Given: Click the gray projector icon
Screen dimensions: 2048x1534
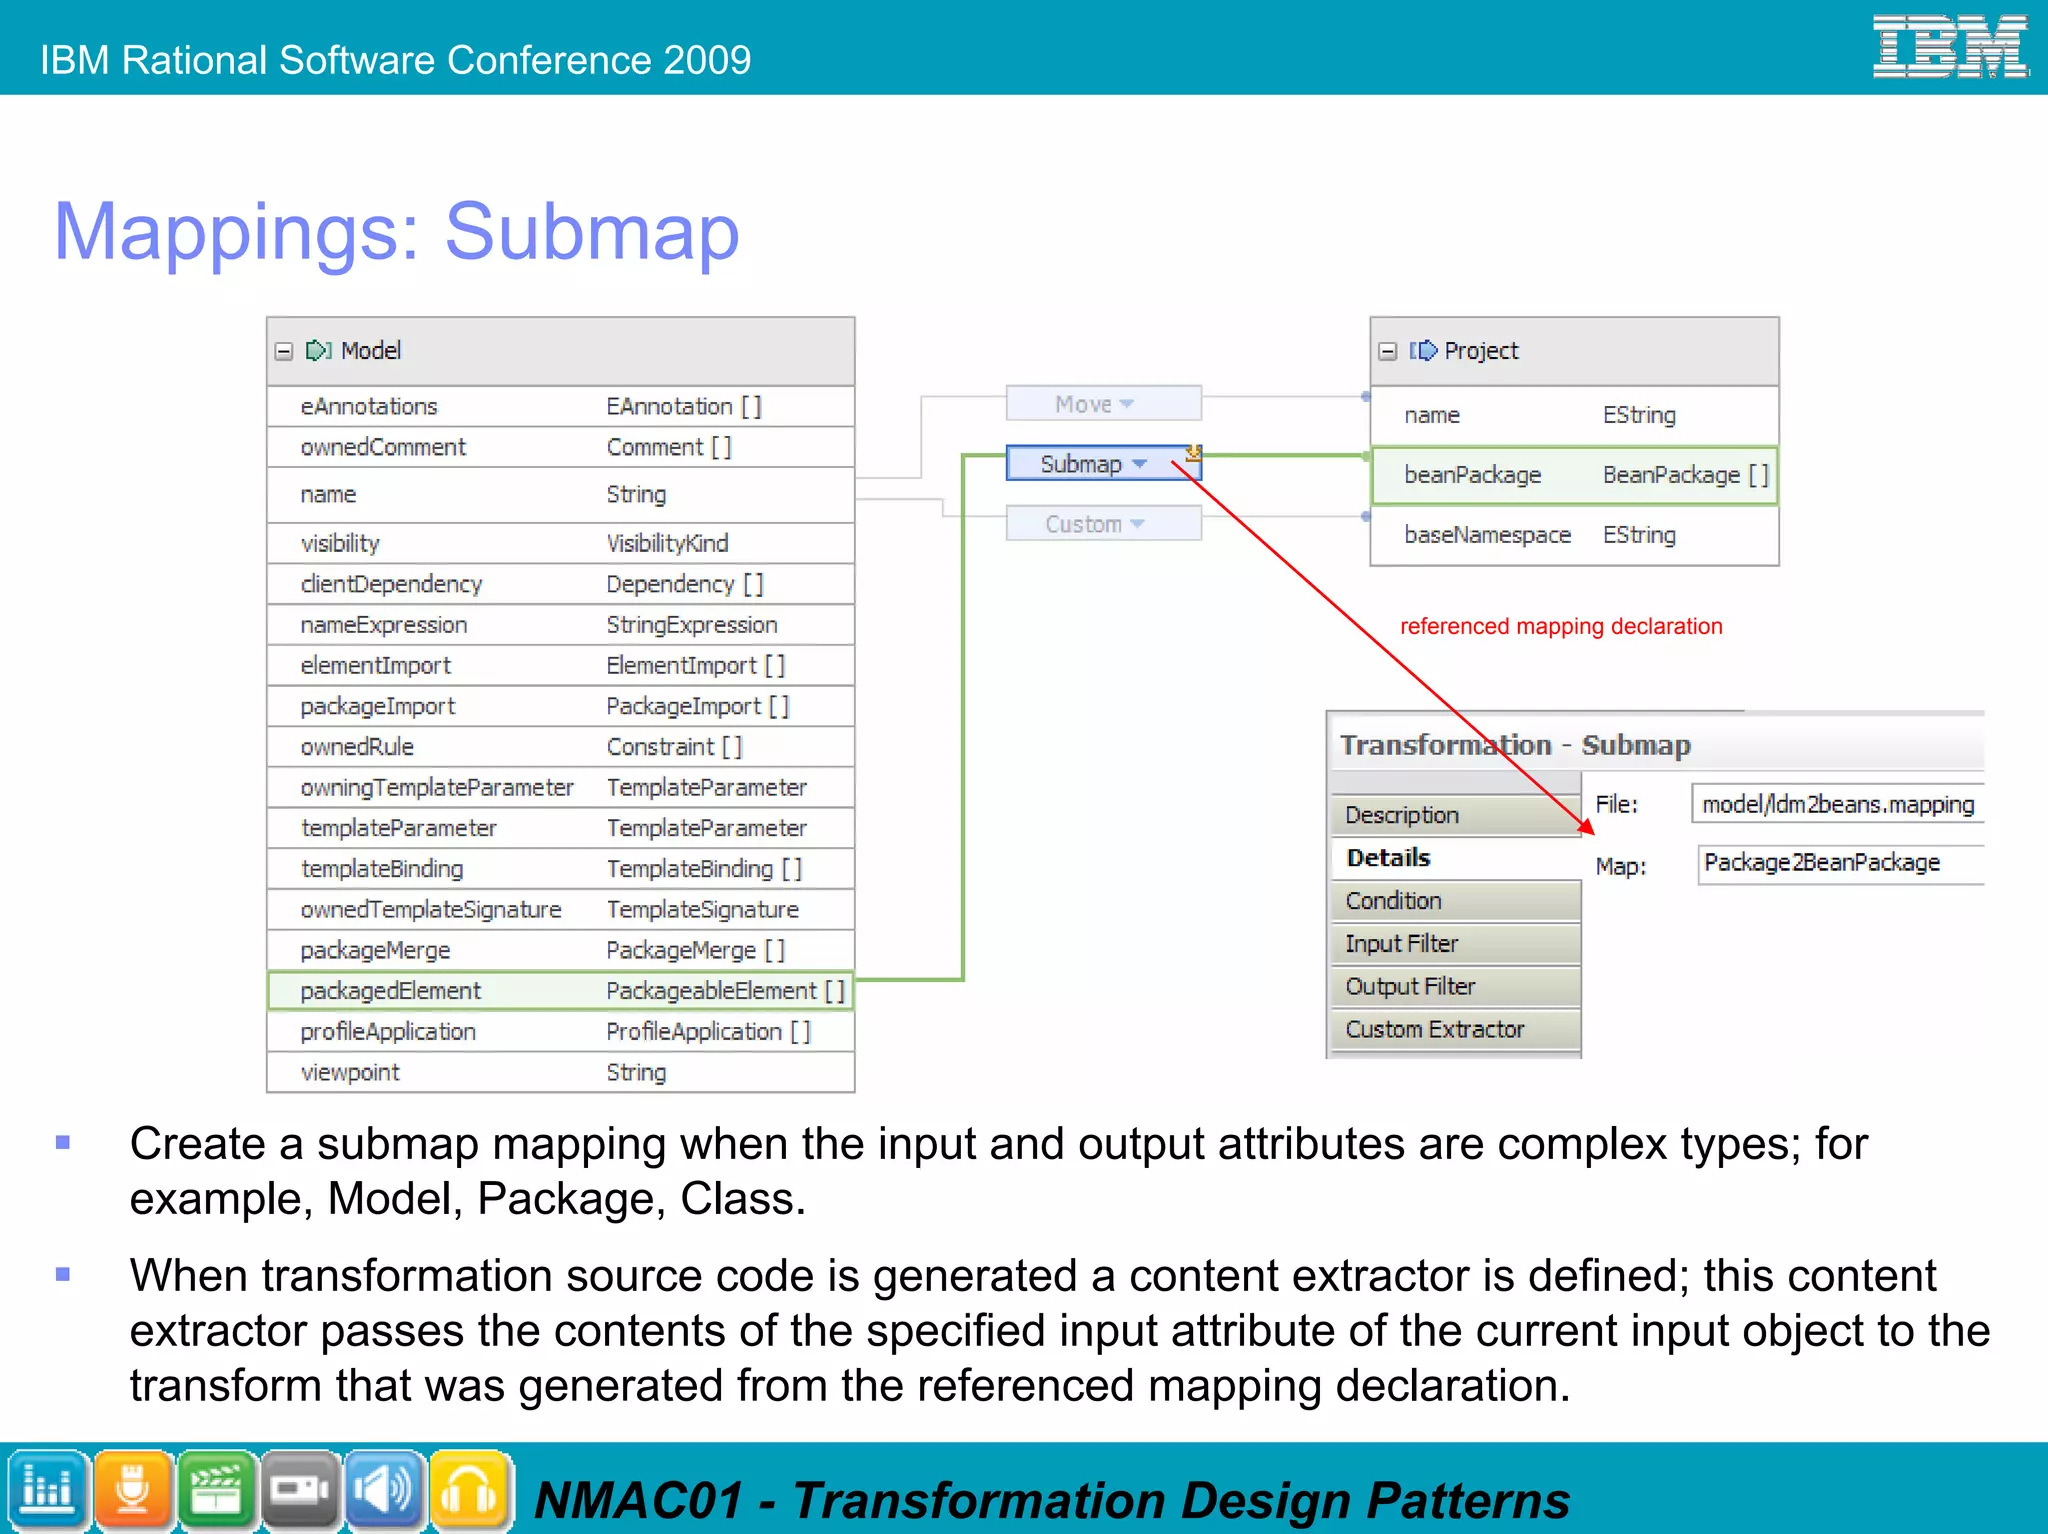Looking at the screenshot, I should pos(300,1489).
